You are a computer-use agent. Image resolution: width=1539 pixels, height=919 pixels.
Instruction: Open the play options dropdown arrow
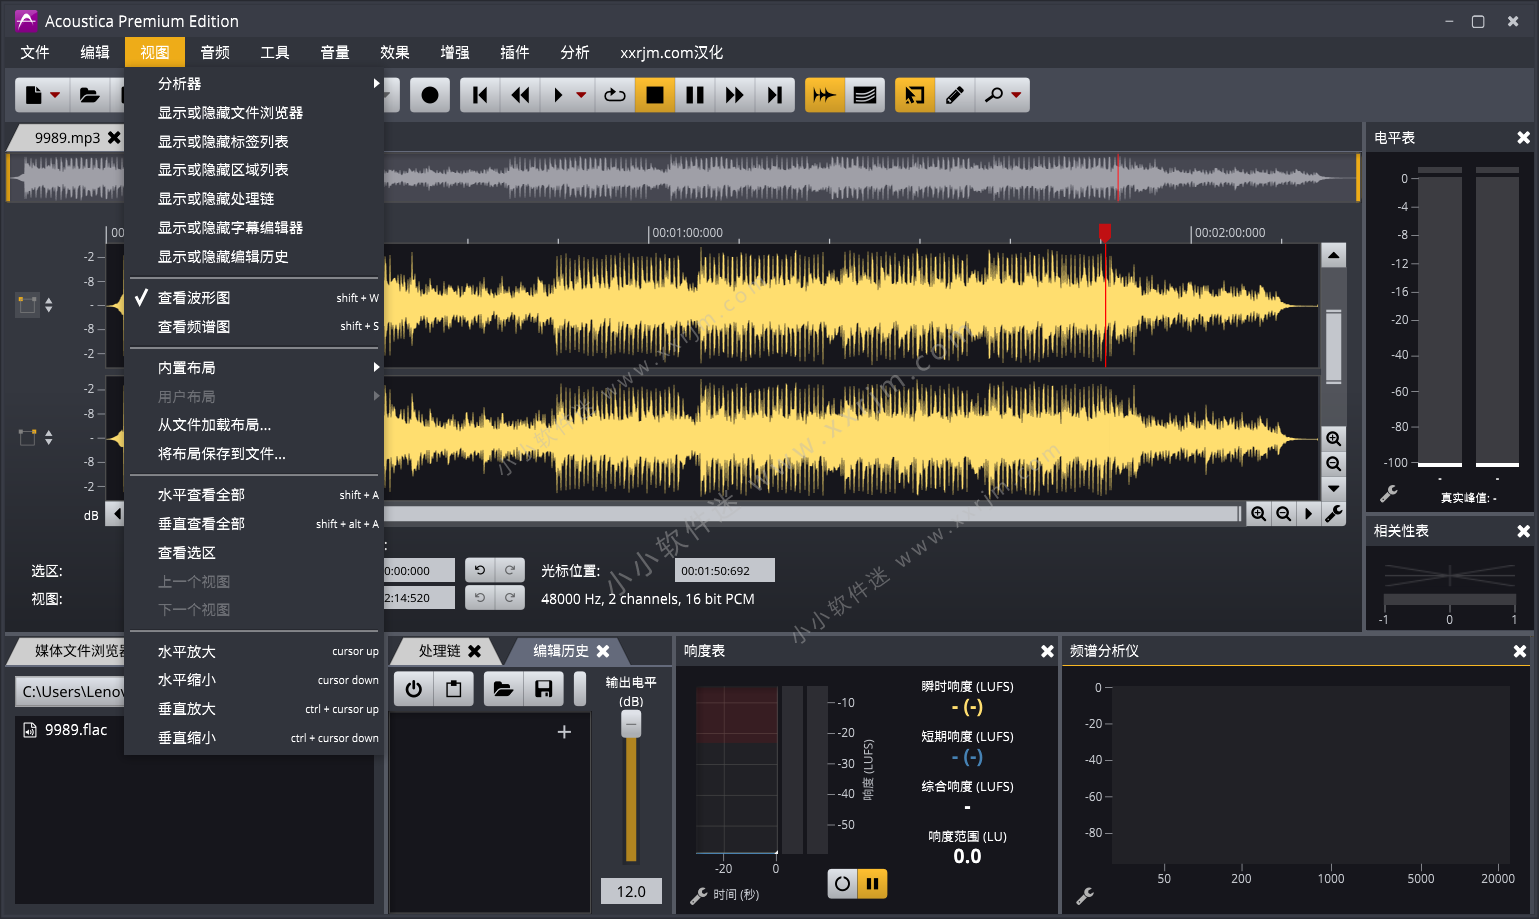(x=581, y=95)
